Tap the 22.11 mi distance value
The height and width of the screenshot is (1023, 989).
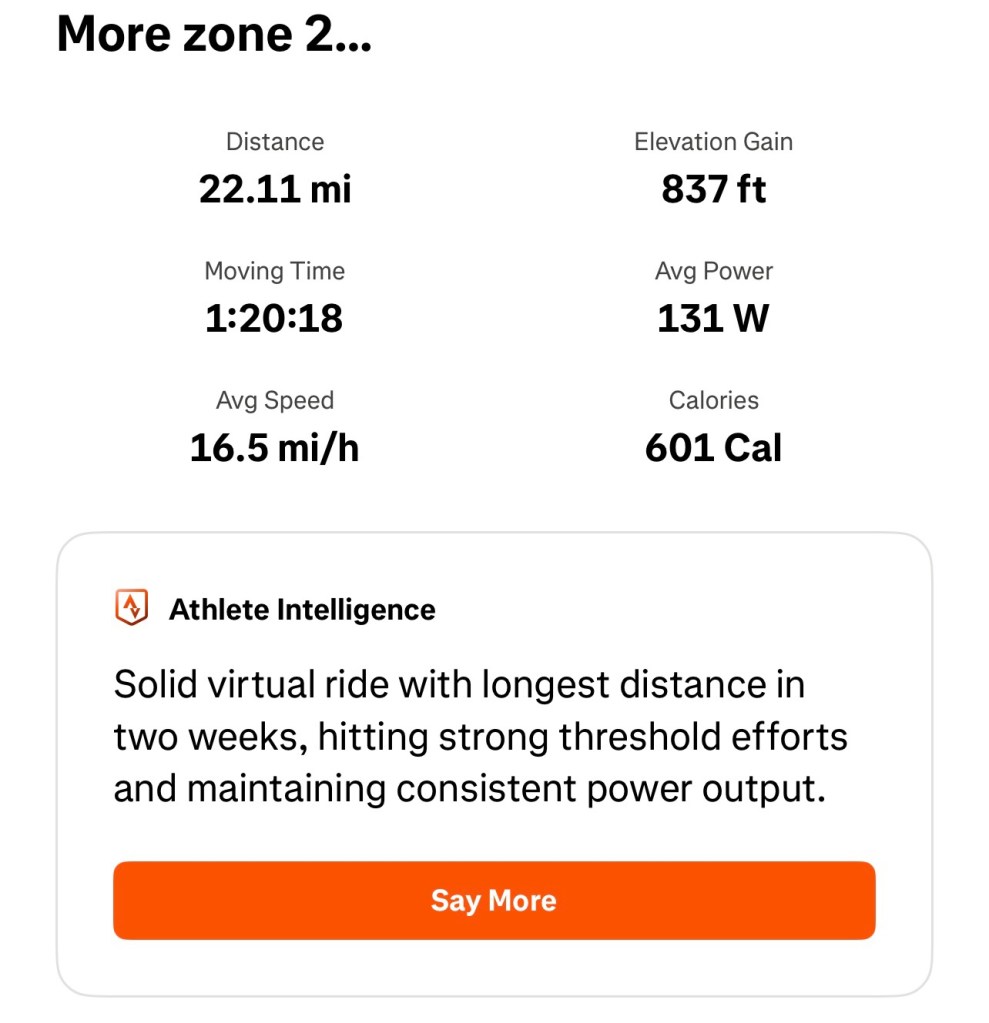coord(275,188)
